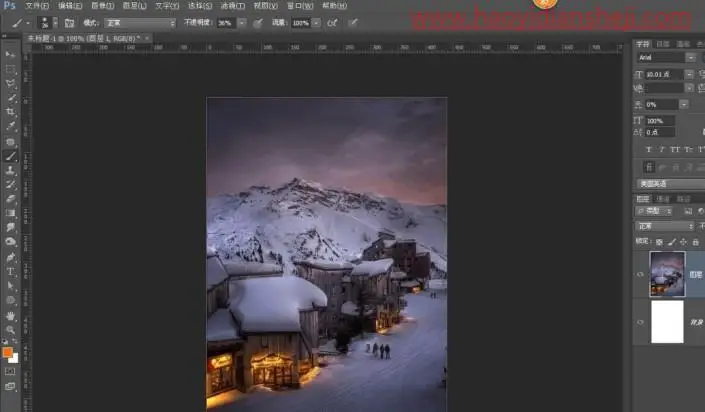Change screen mode at toolbox bottom
This screenshot has height=412, width=705.
click(10, 386)
